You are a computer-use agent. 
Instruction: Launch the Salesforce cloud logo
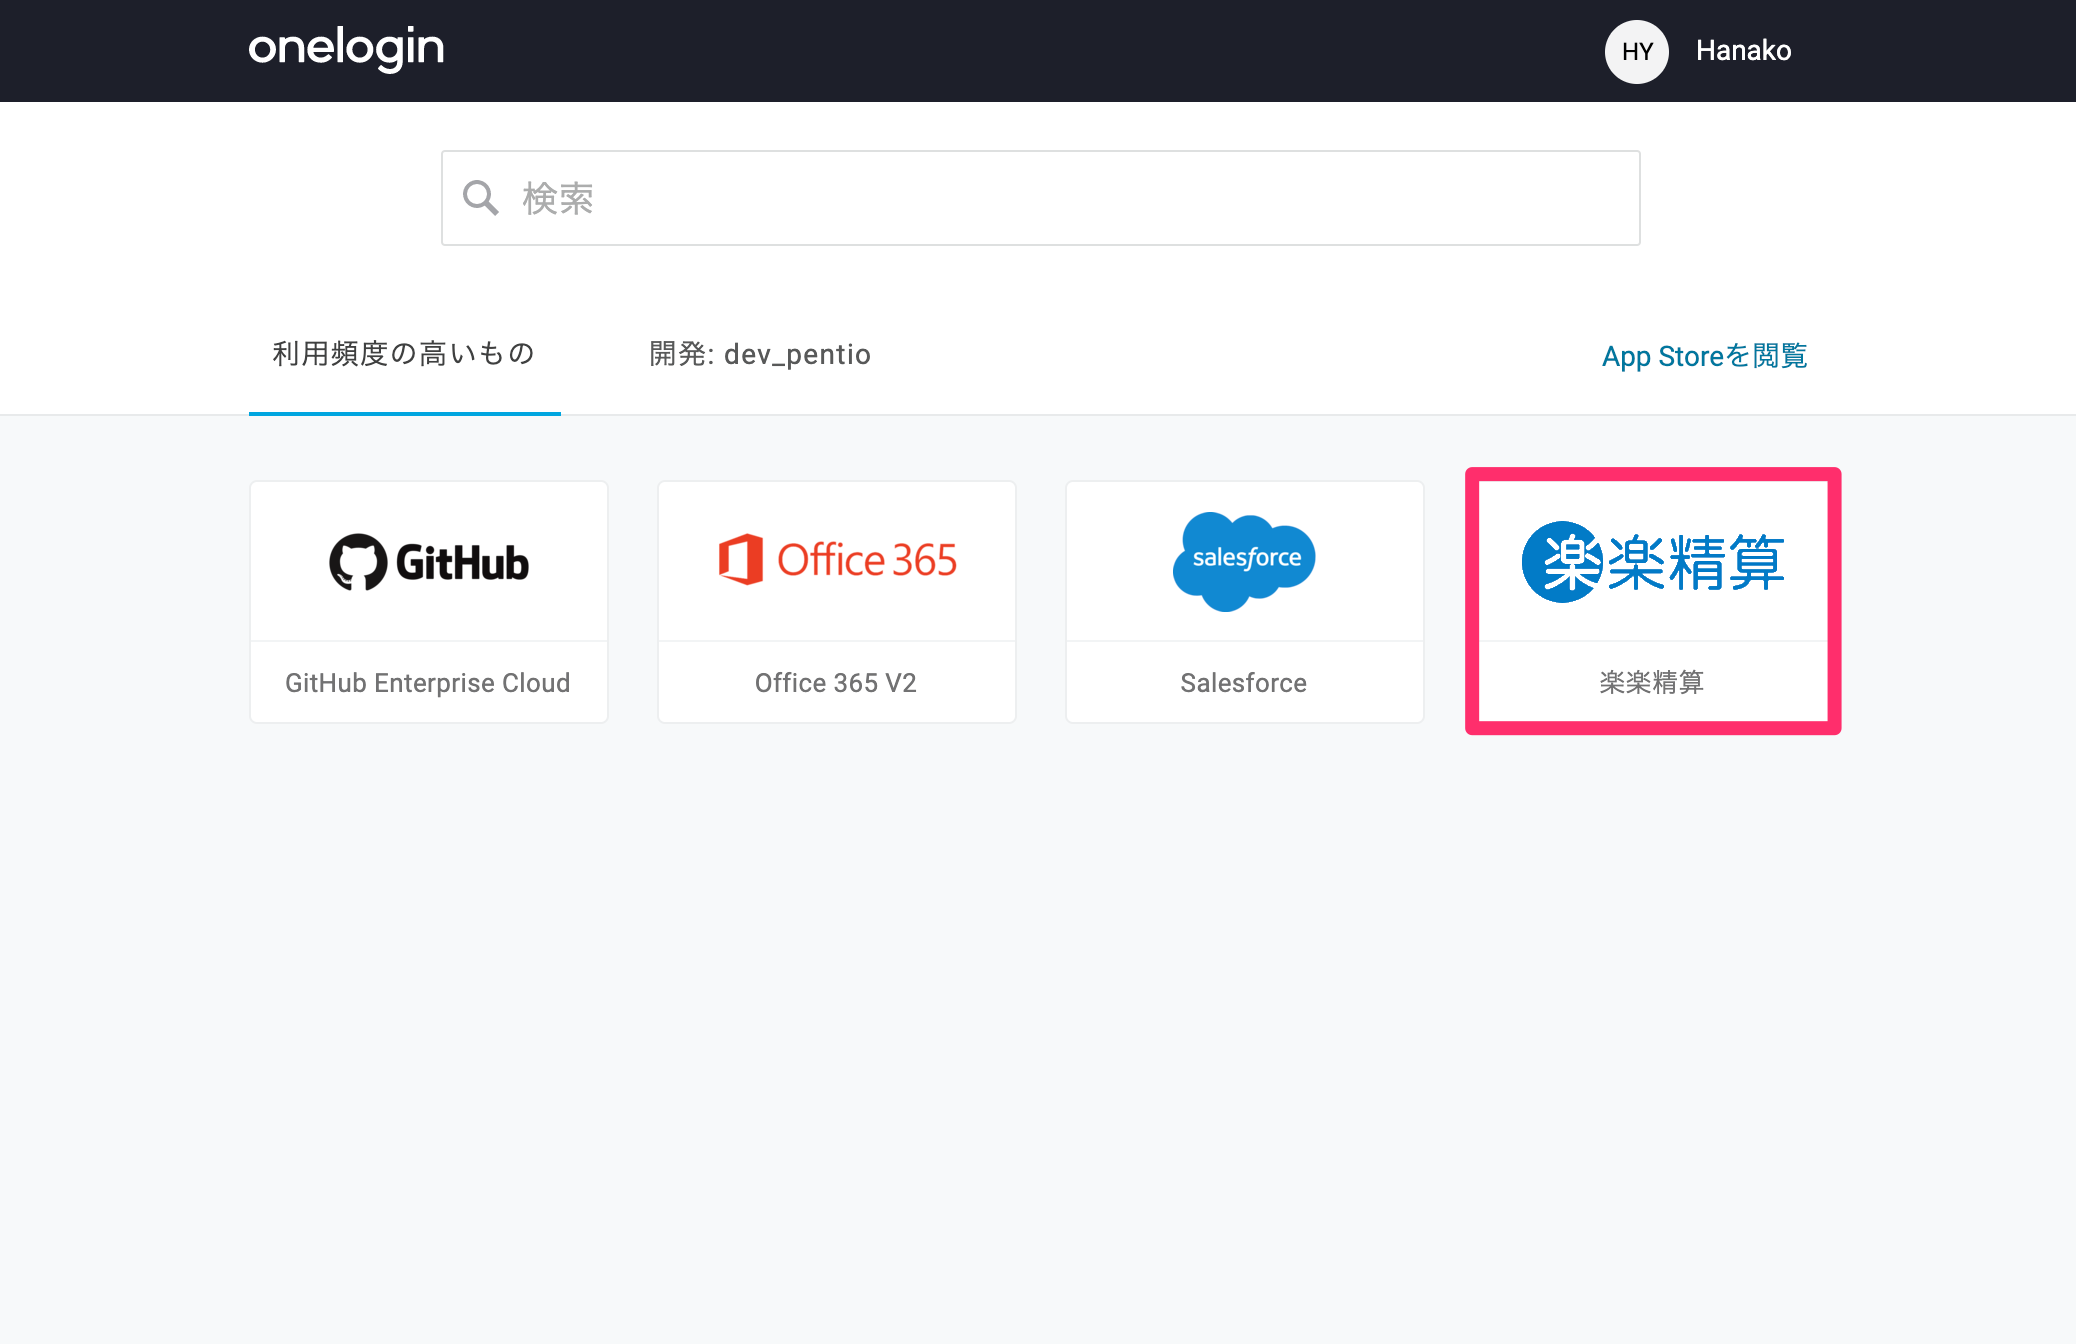tap(1244, 561)
